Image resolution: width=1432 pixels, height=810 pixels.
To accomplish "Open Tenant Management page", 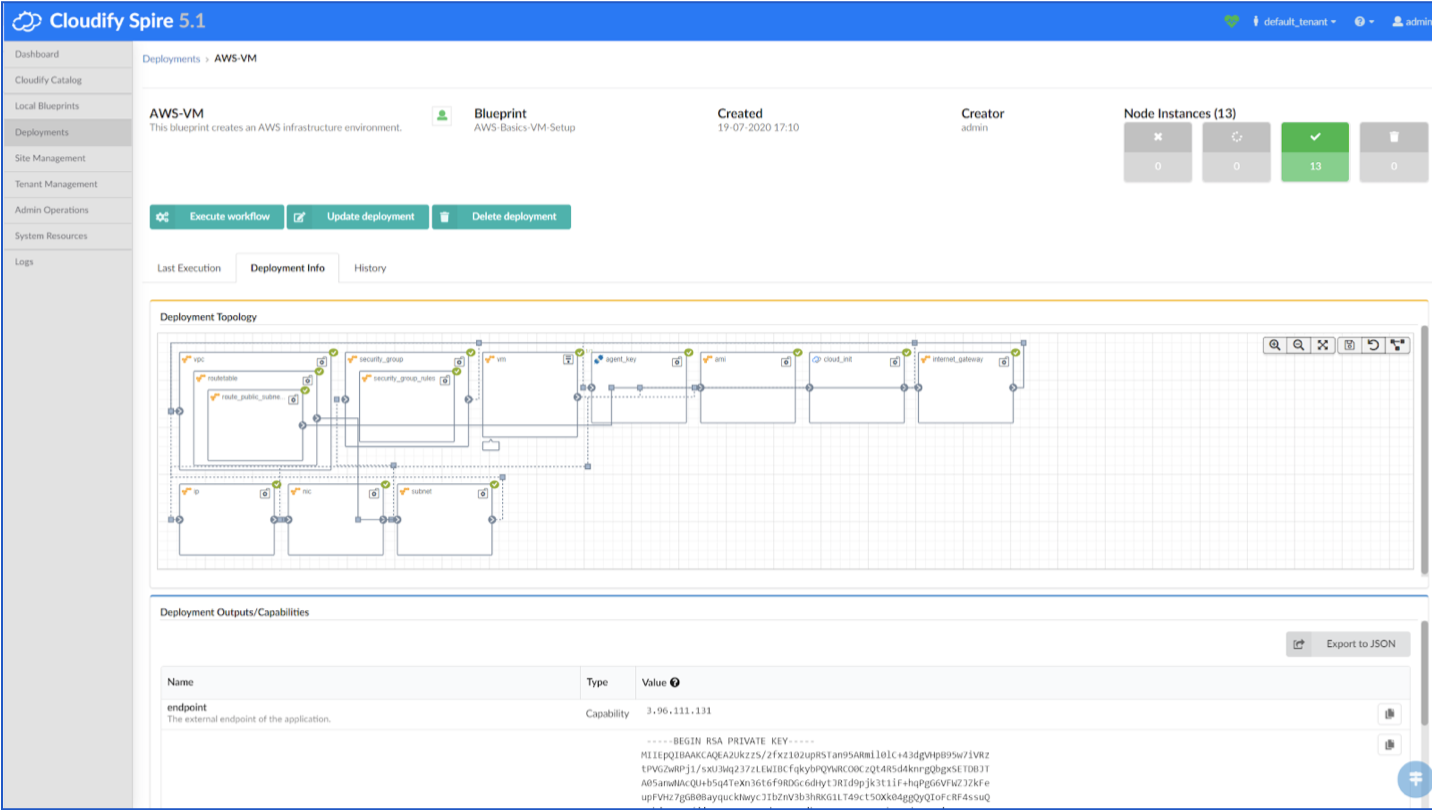I will tap(67, 184).
